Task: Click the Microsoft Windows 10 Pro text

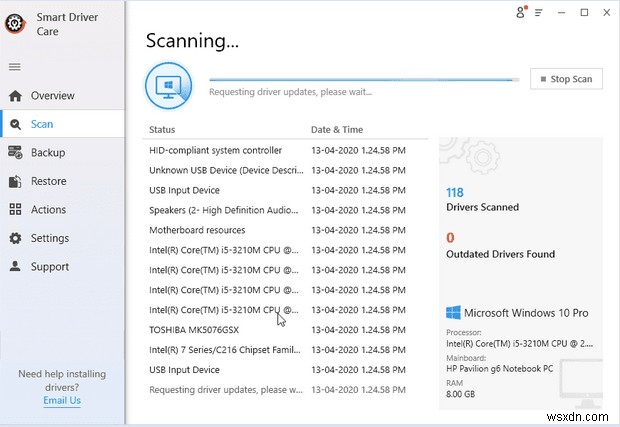Action: tap(526, 313)
